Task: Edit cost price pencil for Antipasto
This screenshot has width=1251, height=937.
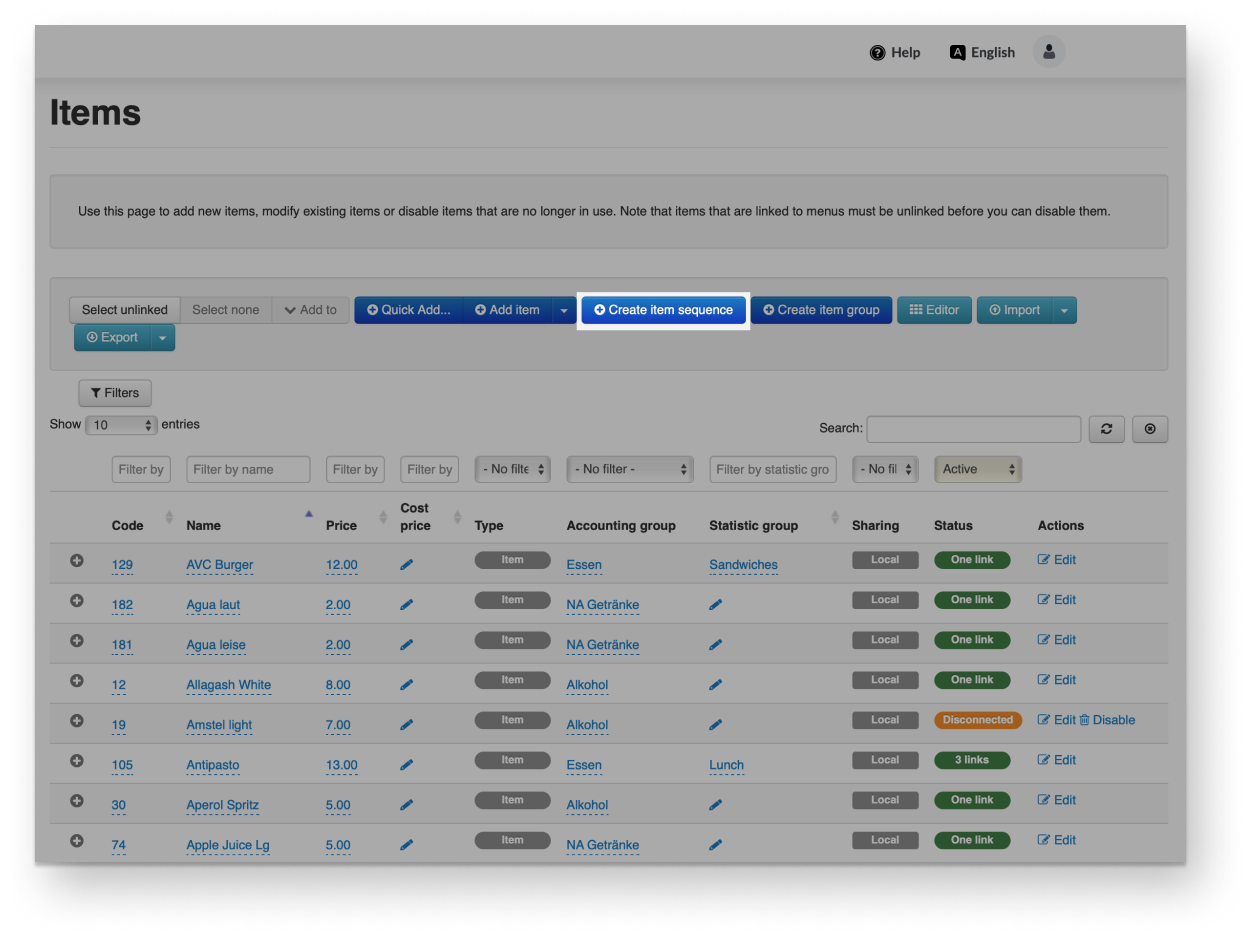Action: pos(406,765)
